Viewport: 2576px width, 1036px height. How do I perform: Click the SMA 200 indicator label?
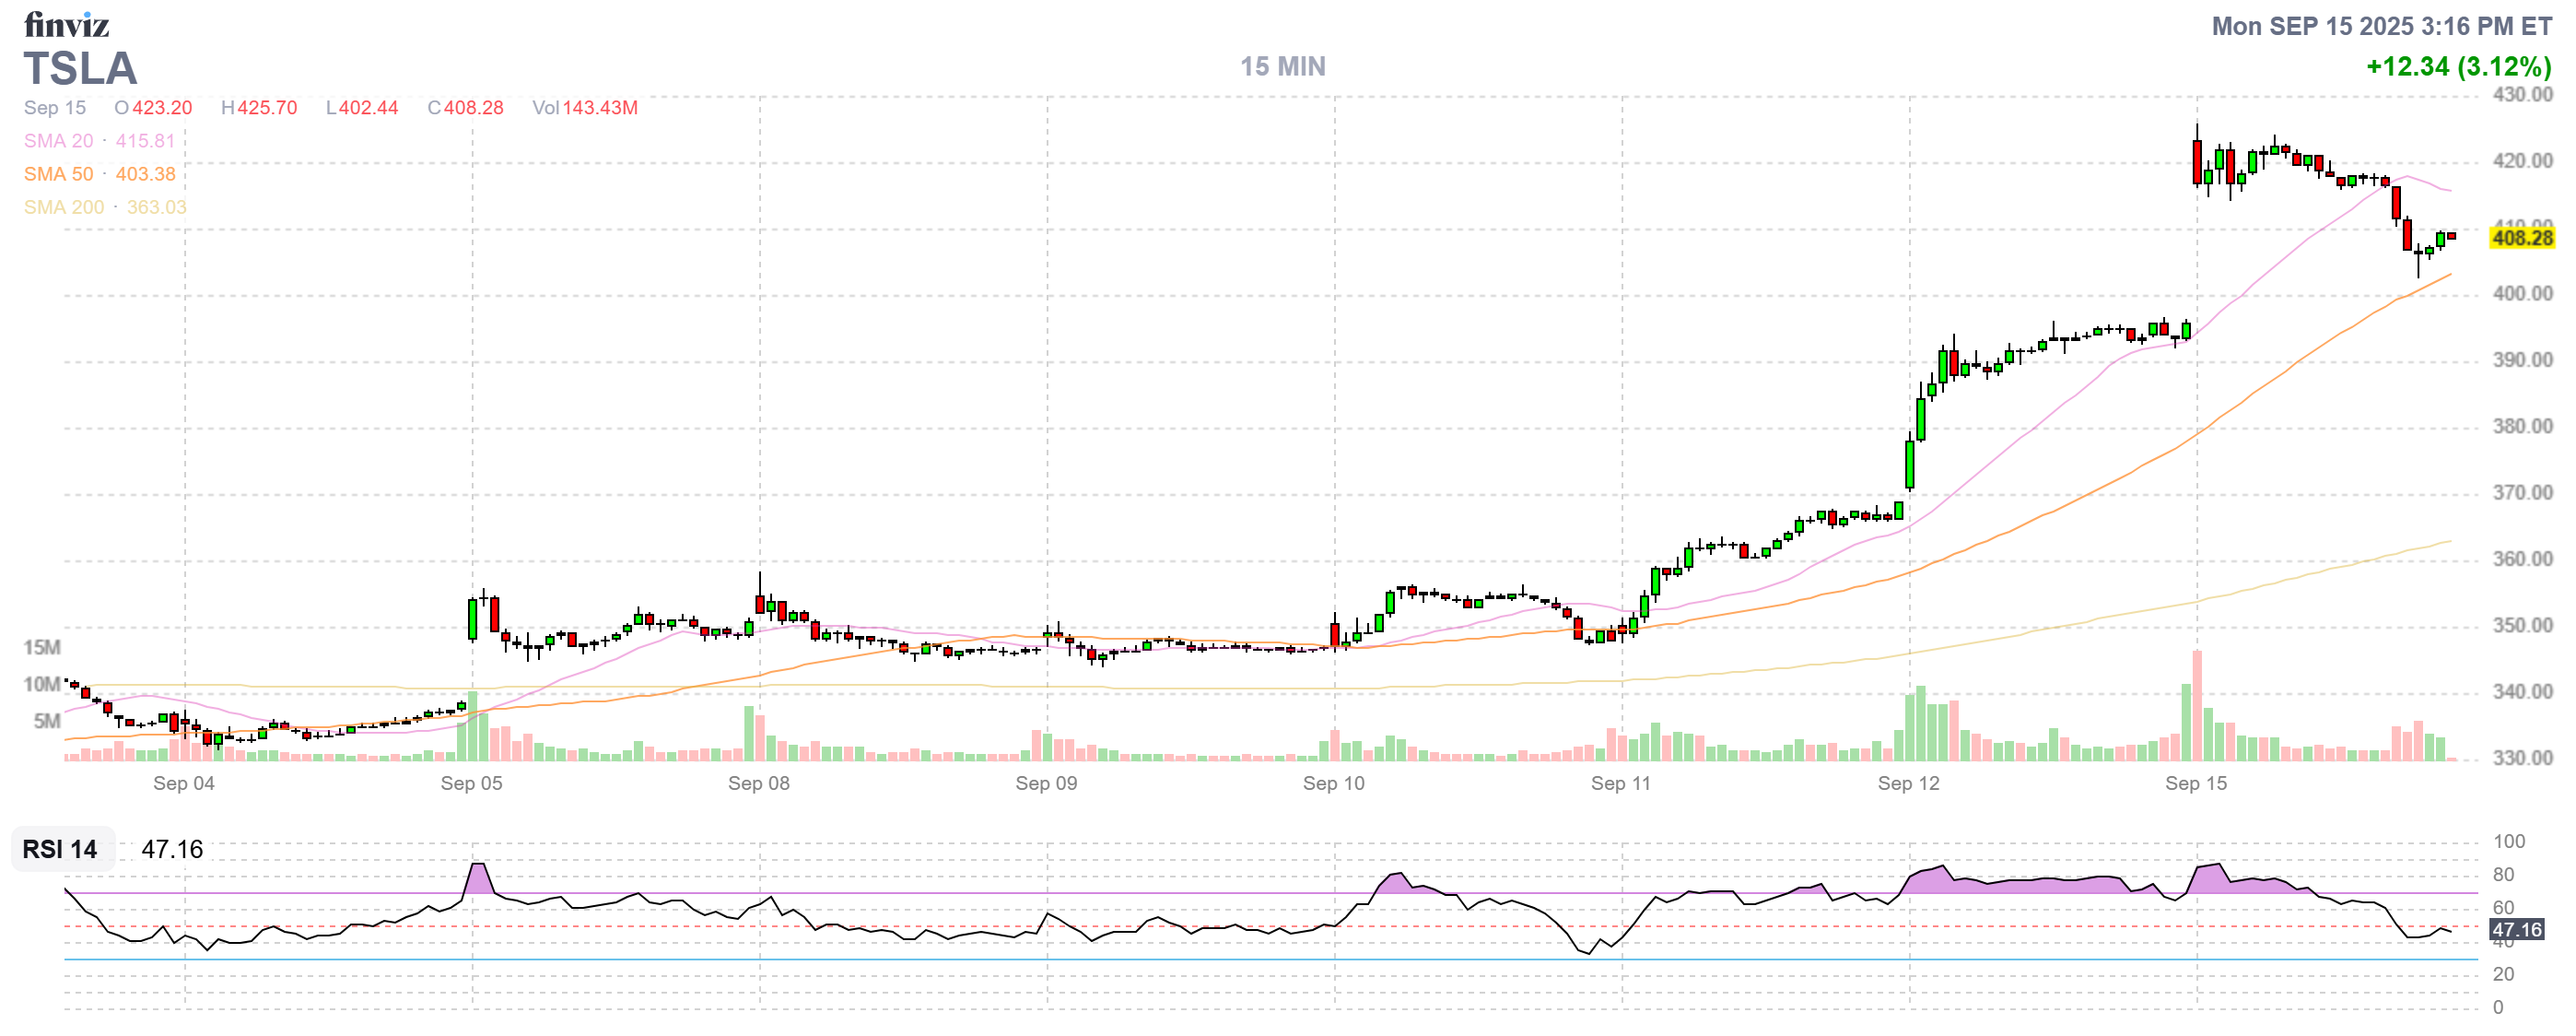[x=63, y=207]
